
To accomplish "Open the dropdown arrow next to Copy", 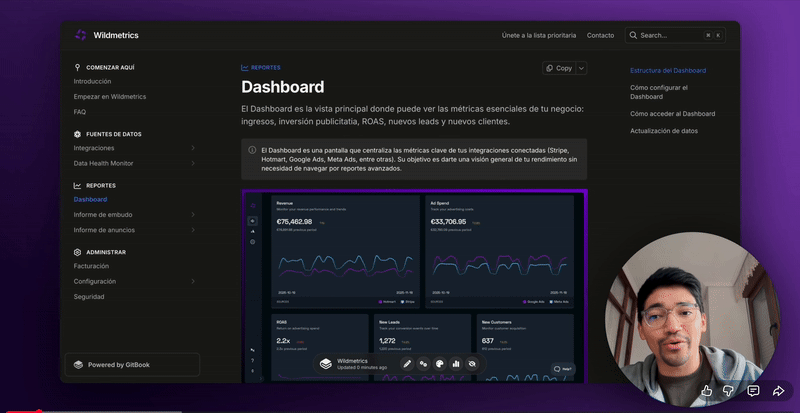I will click(x=582, y=68).
